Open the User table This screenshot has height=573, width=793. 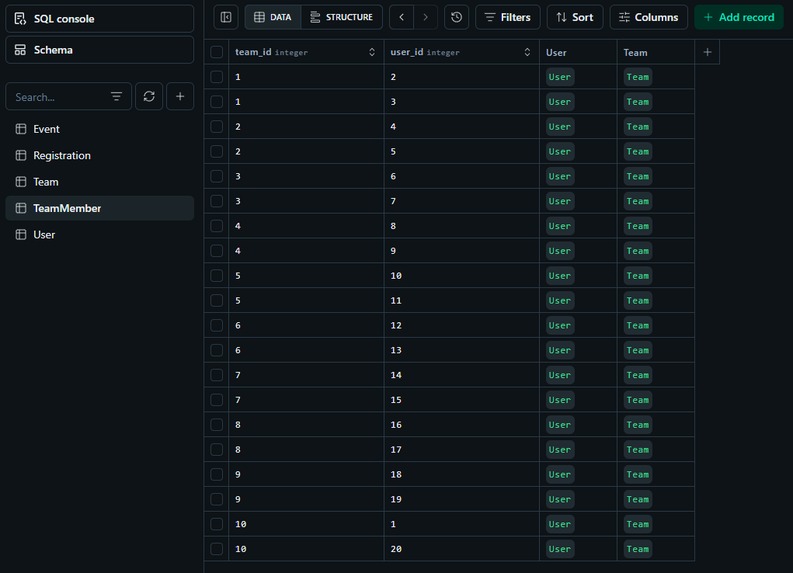(100, 235)
